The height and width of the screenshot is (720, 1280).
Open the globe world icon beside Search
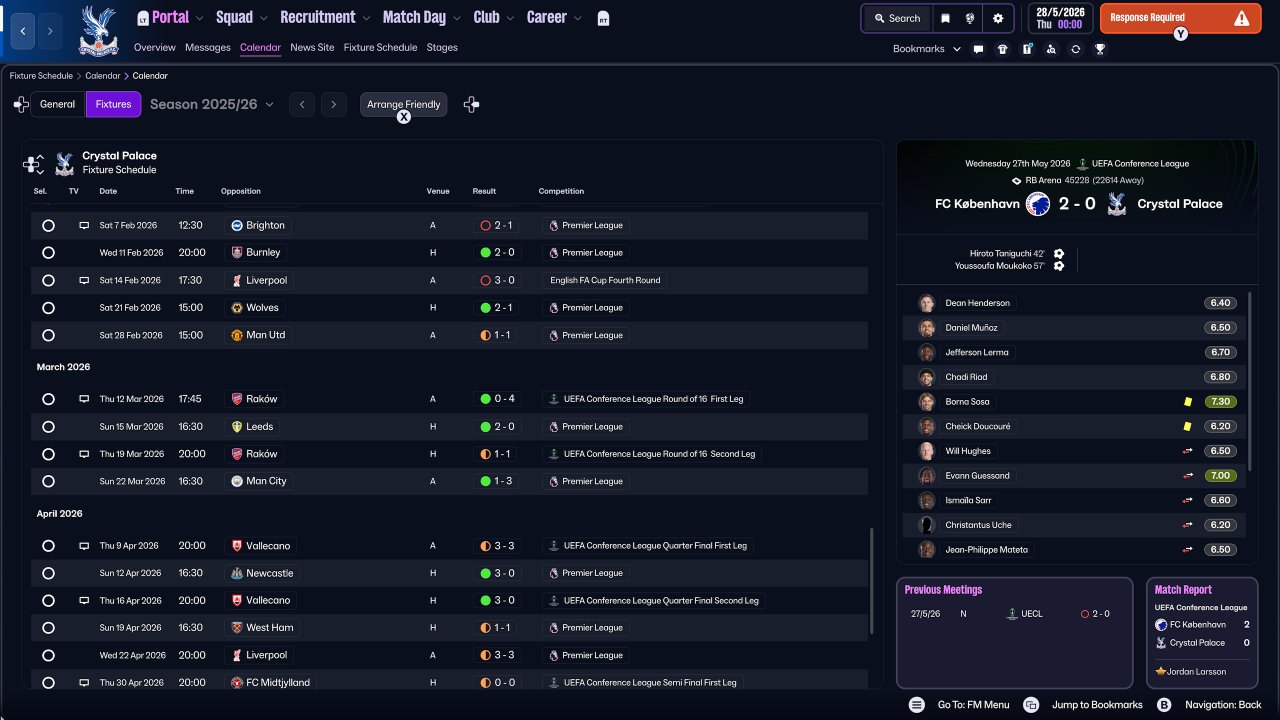(971, 18)
